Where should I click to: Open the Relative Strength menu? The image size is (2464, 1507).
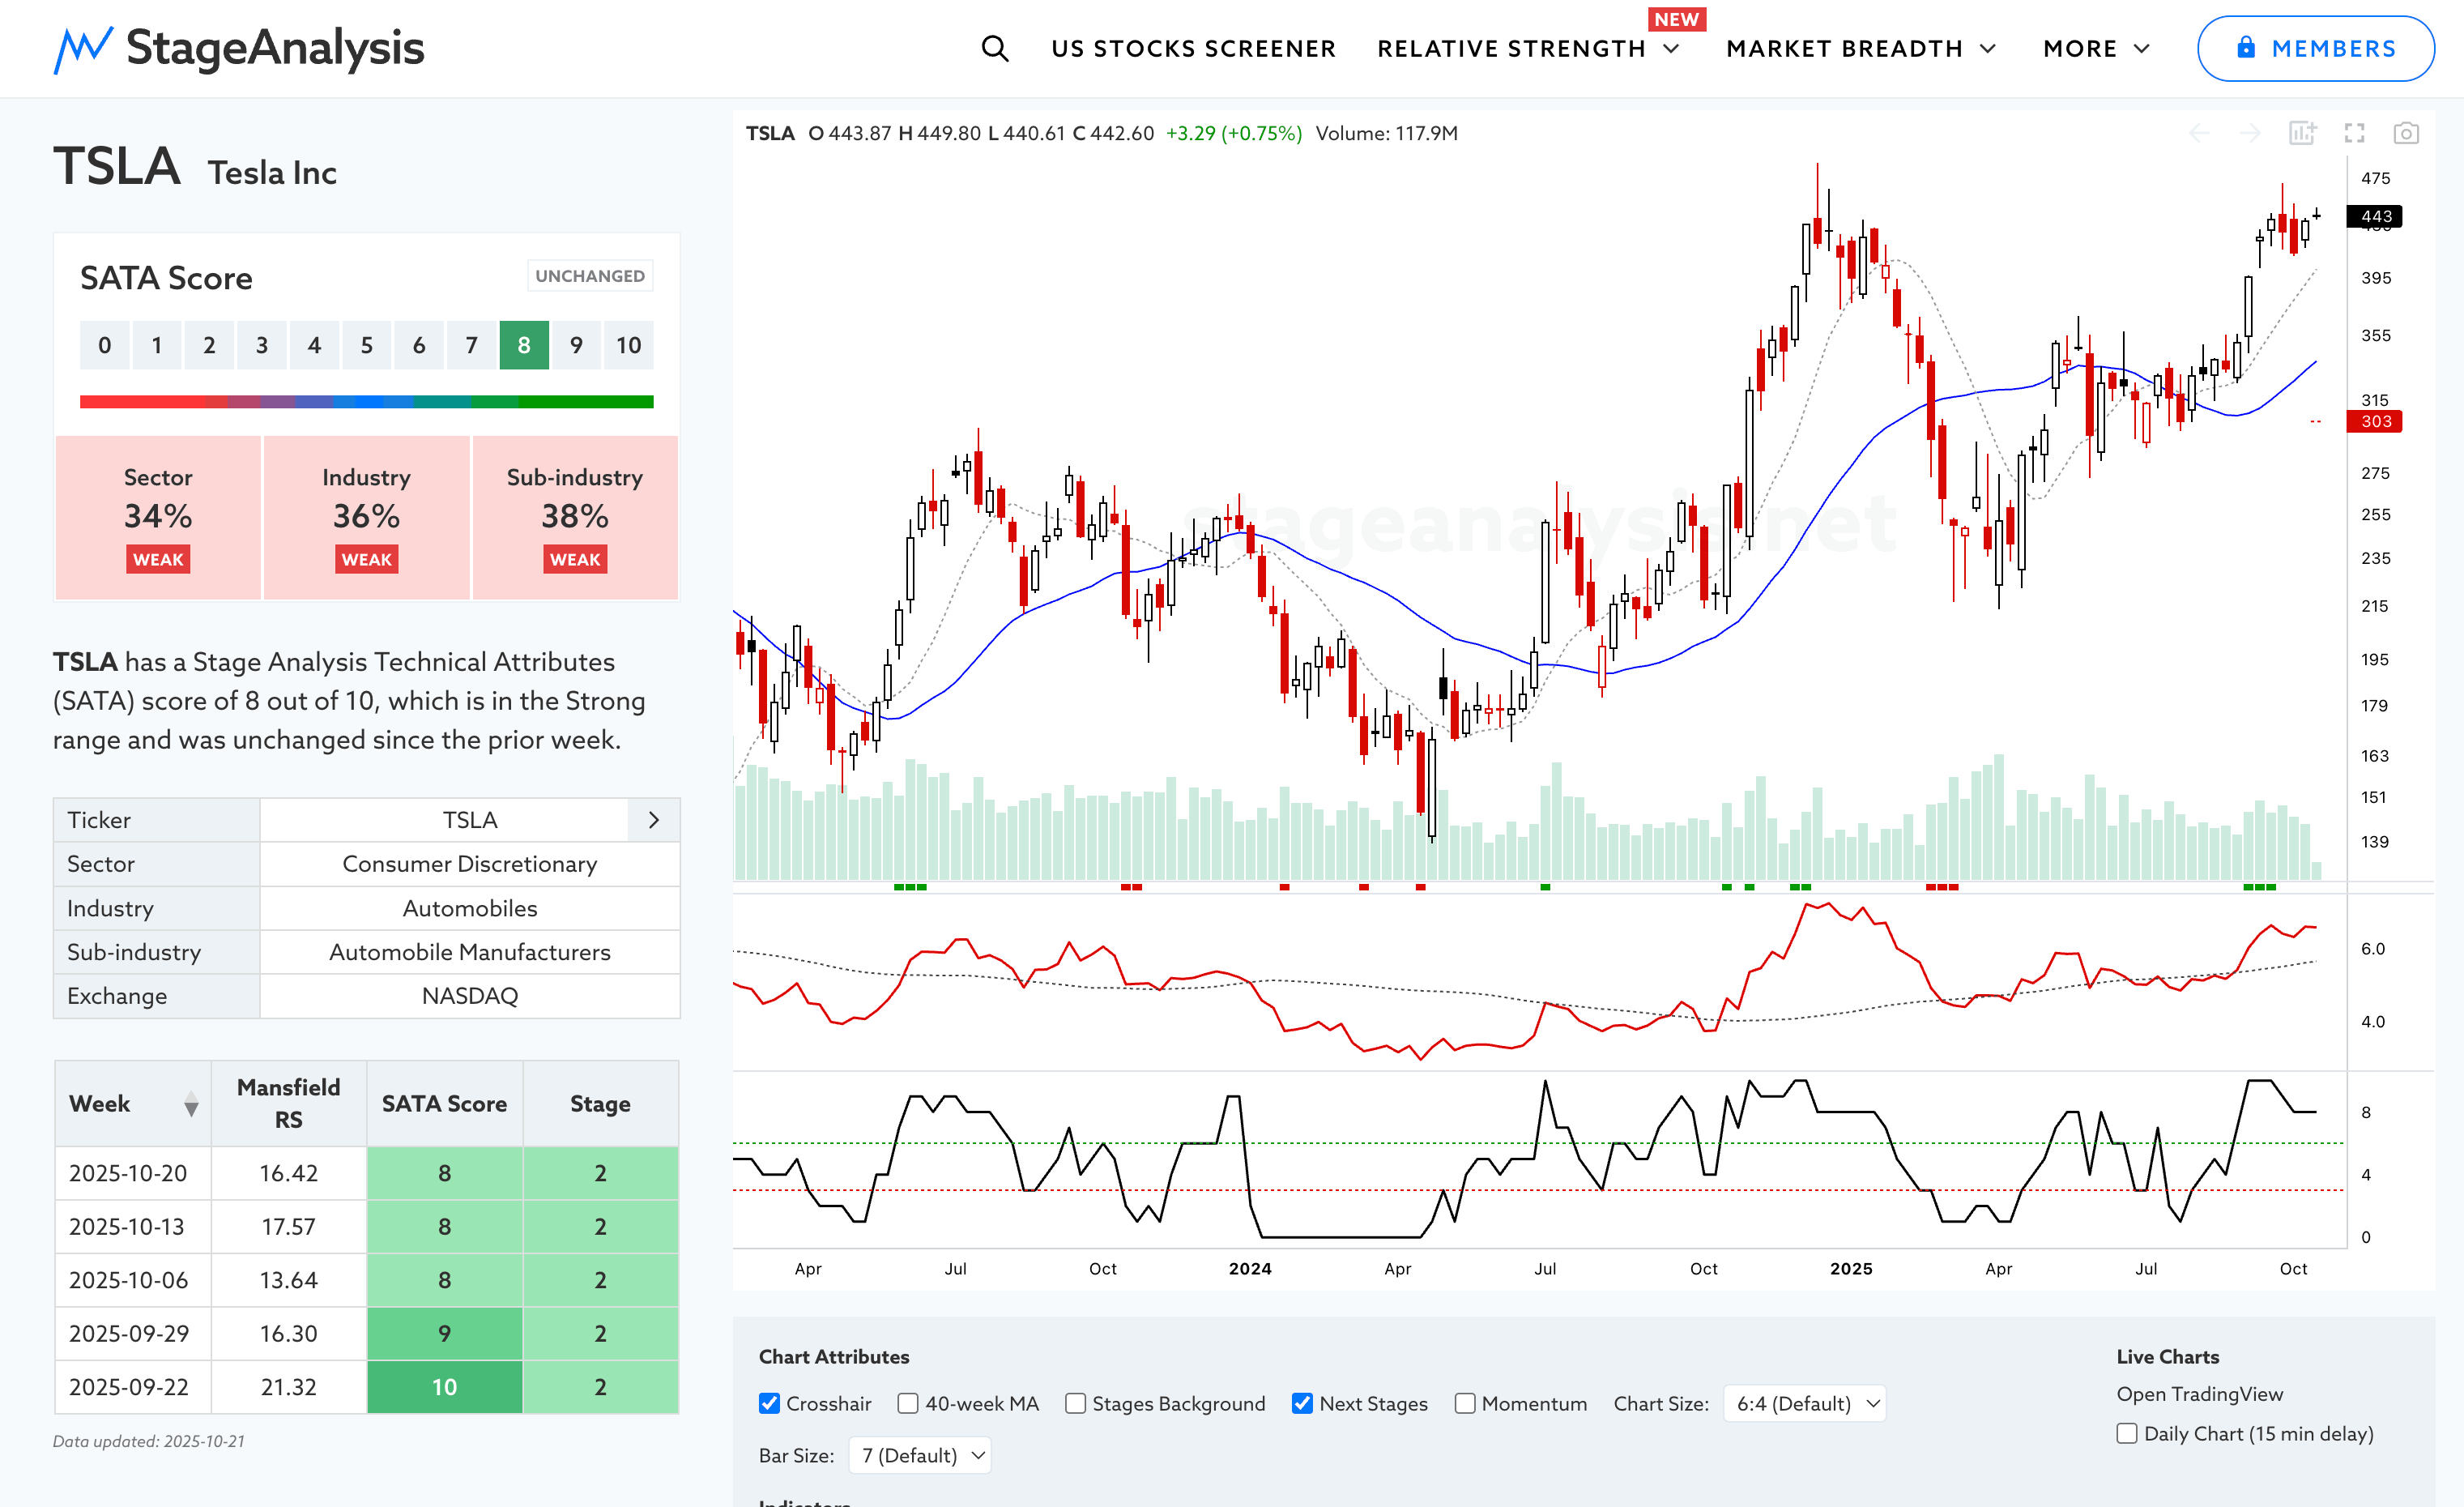pyautogui.click(x=1527, y=48)
